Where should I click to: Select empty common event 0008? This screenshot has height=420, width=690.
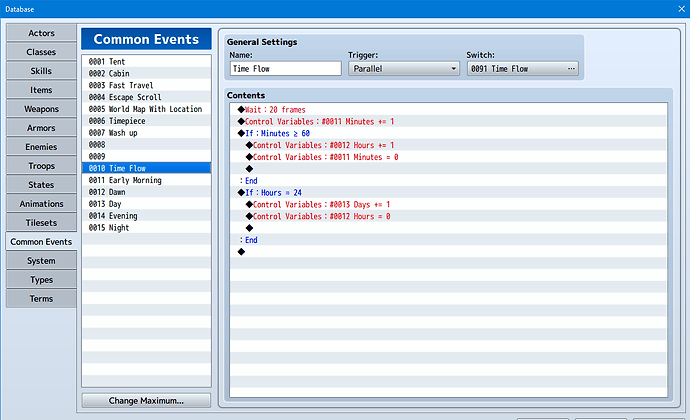[146, 145]
